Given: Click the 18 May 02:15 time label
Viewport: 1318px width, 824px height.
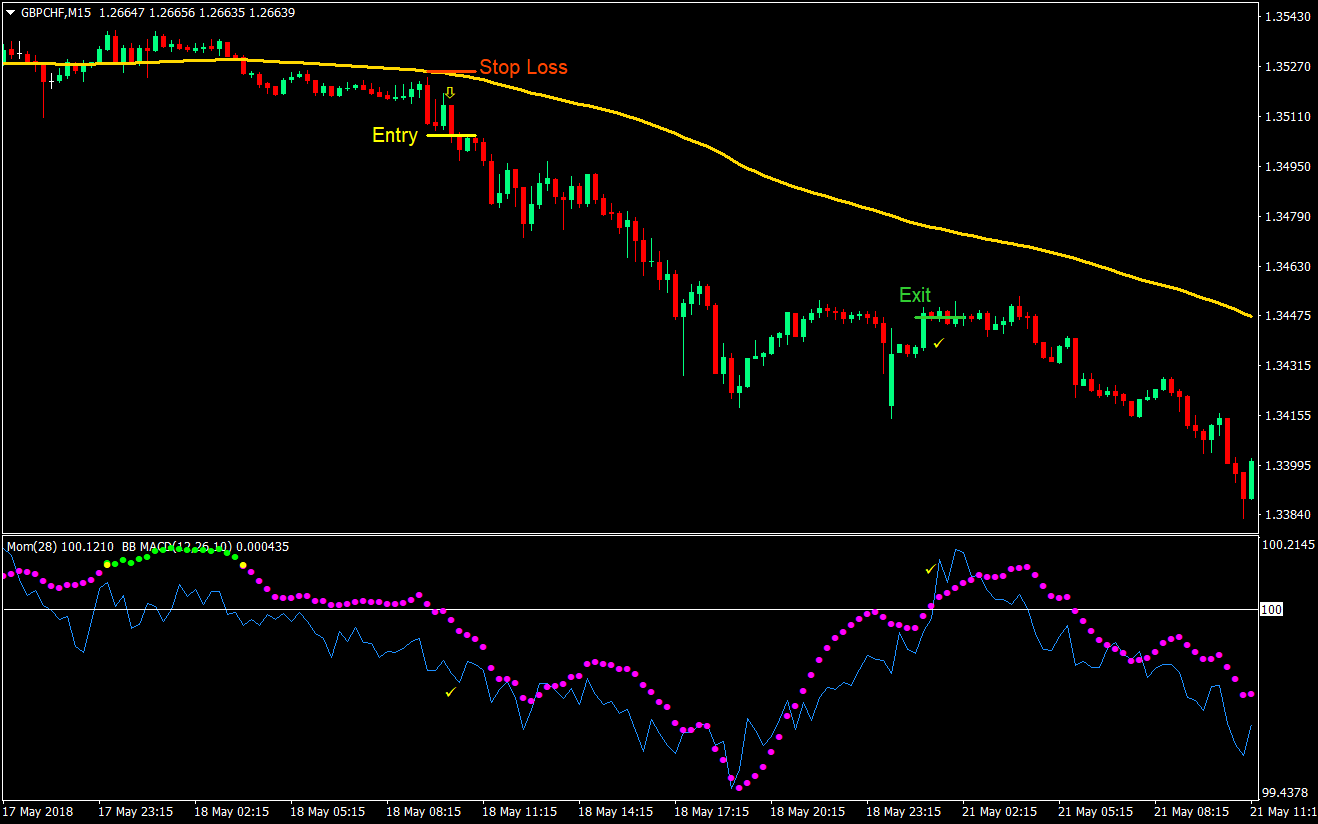Looking at the screenshot, I should 230,811.
